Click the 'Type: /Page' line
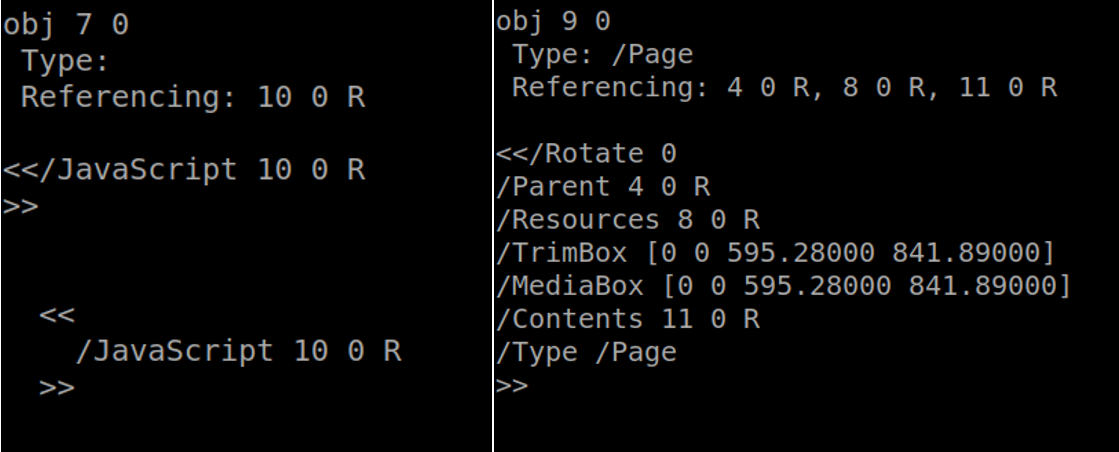The width and height of the screenshot is (1119, 452). click(603, 55)
